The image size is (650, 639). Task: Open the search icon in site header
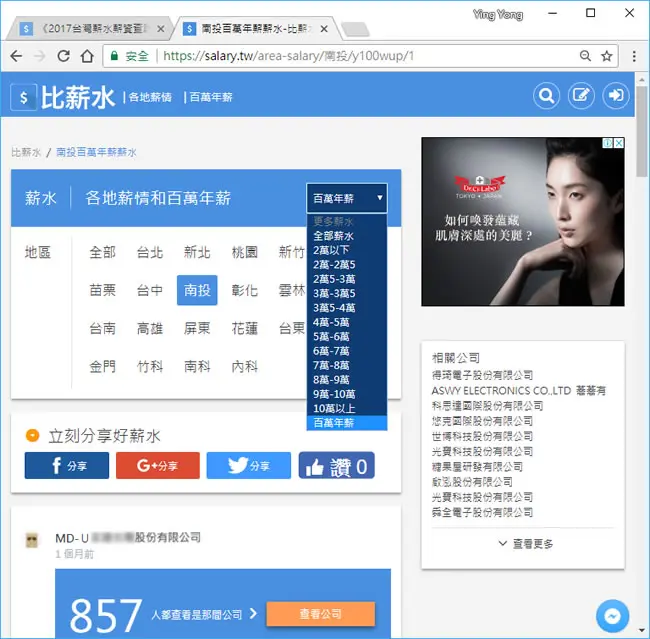pos(546,96)
